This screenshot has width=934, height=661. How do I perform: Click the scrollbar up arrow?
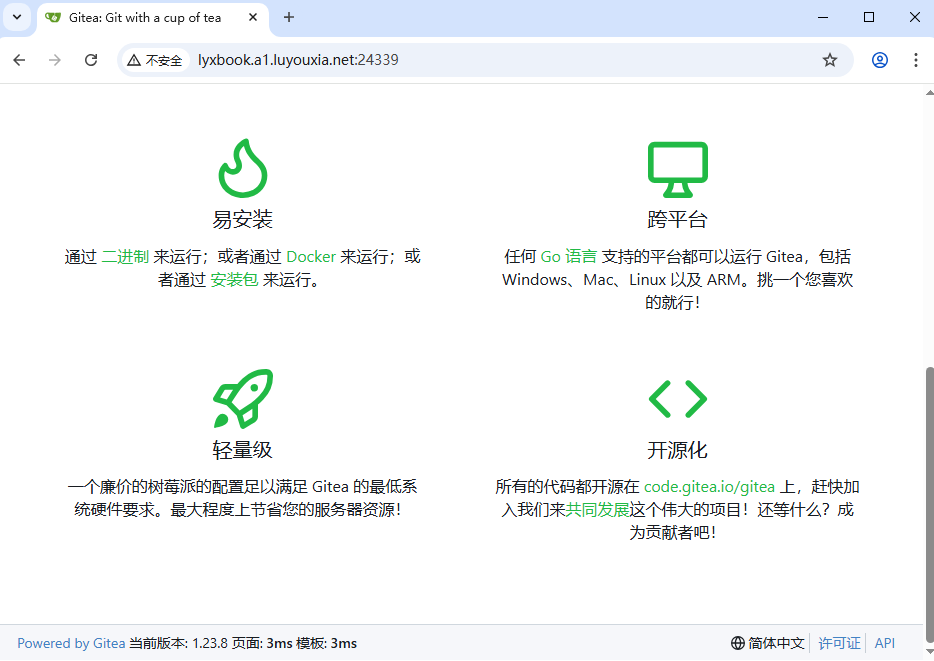929,92
